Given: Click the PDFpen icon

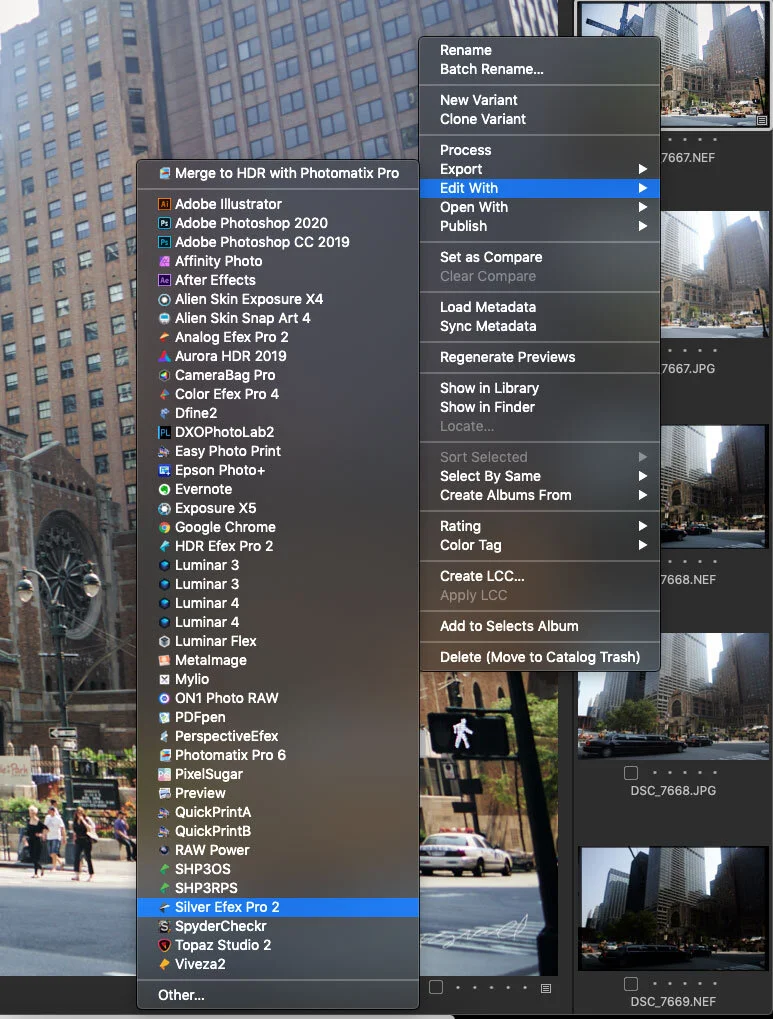Looking at the screenshot, I should (x=164, y=717).
